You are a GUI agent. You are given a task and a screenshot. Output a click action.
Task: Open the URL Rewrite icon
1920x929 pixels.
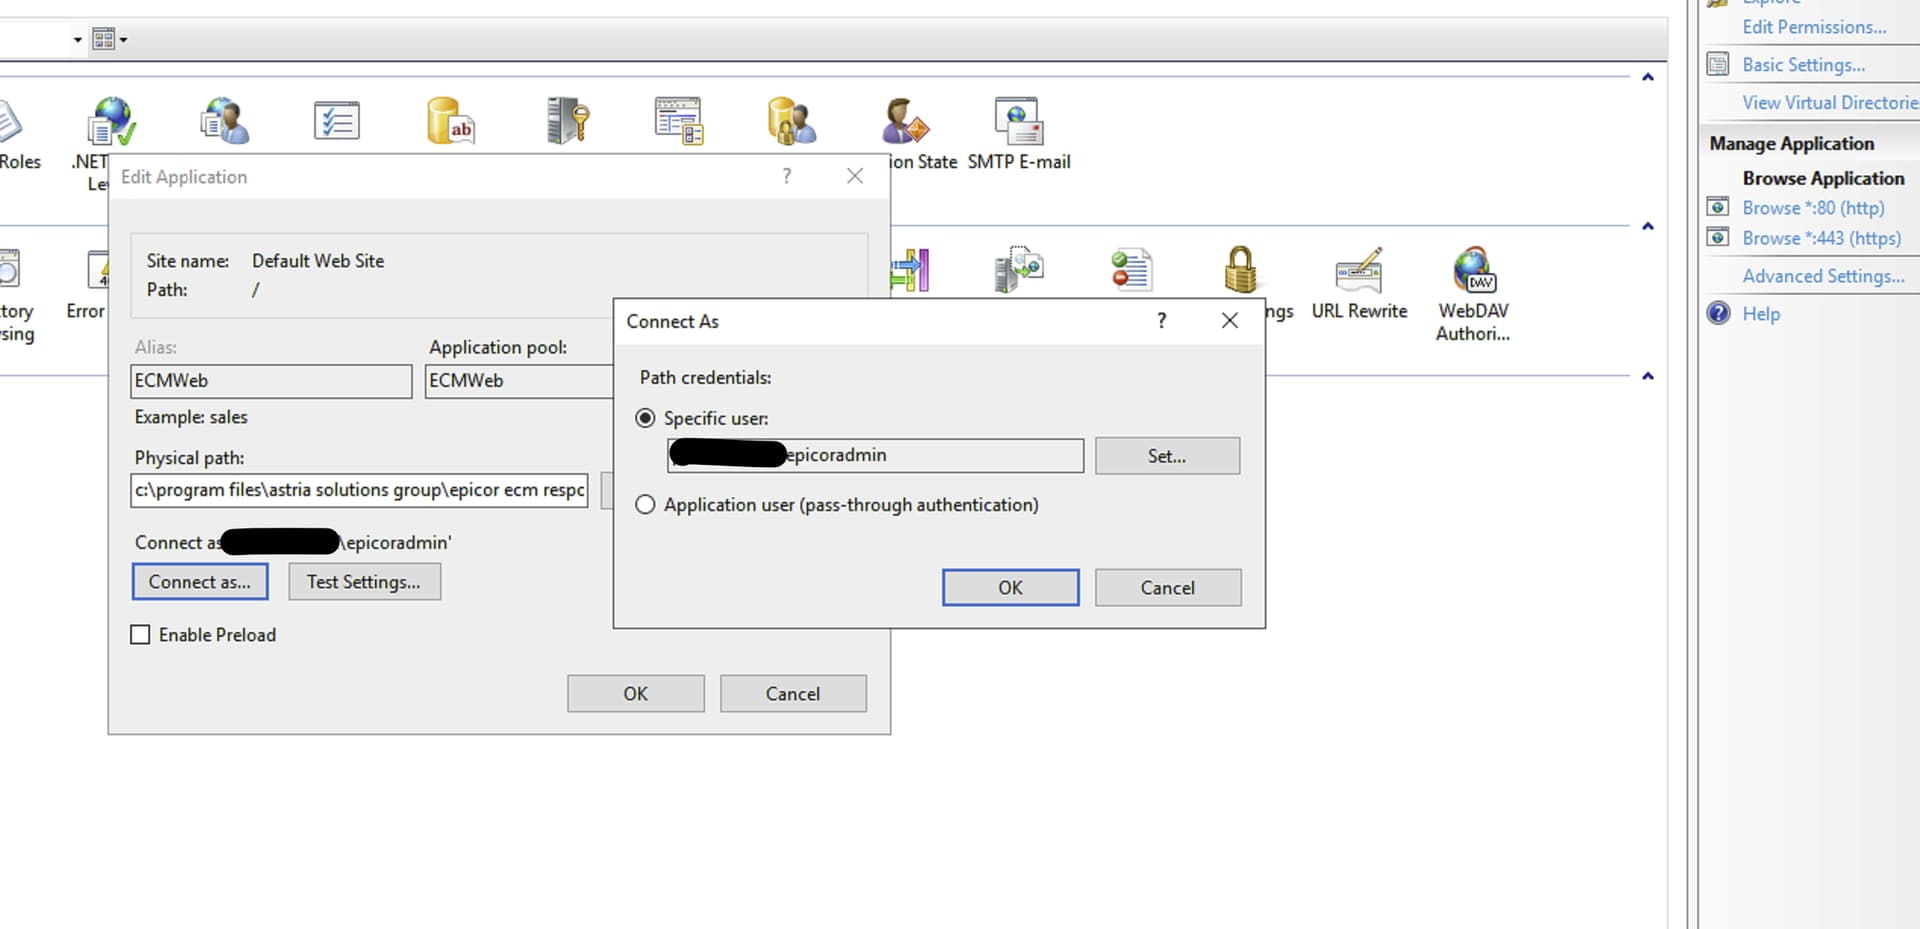pyautogui.click(x=1359, y=269)
